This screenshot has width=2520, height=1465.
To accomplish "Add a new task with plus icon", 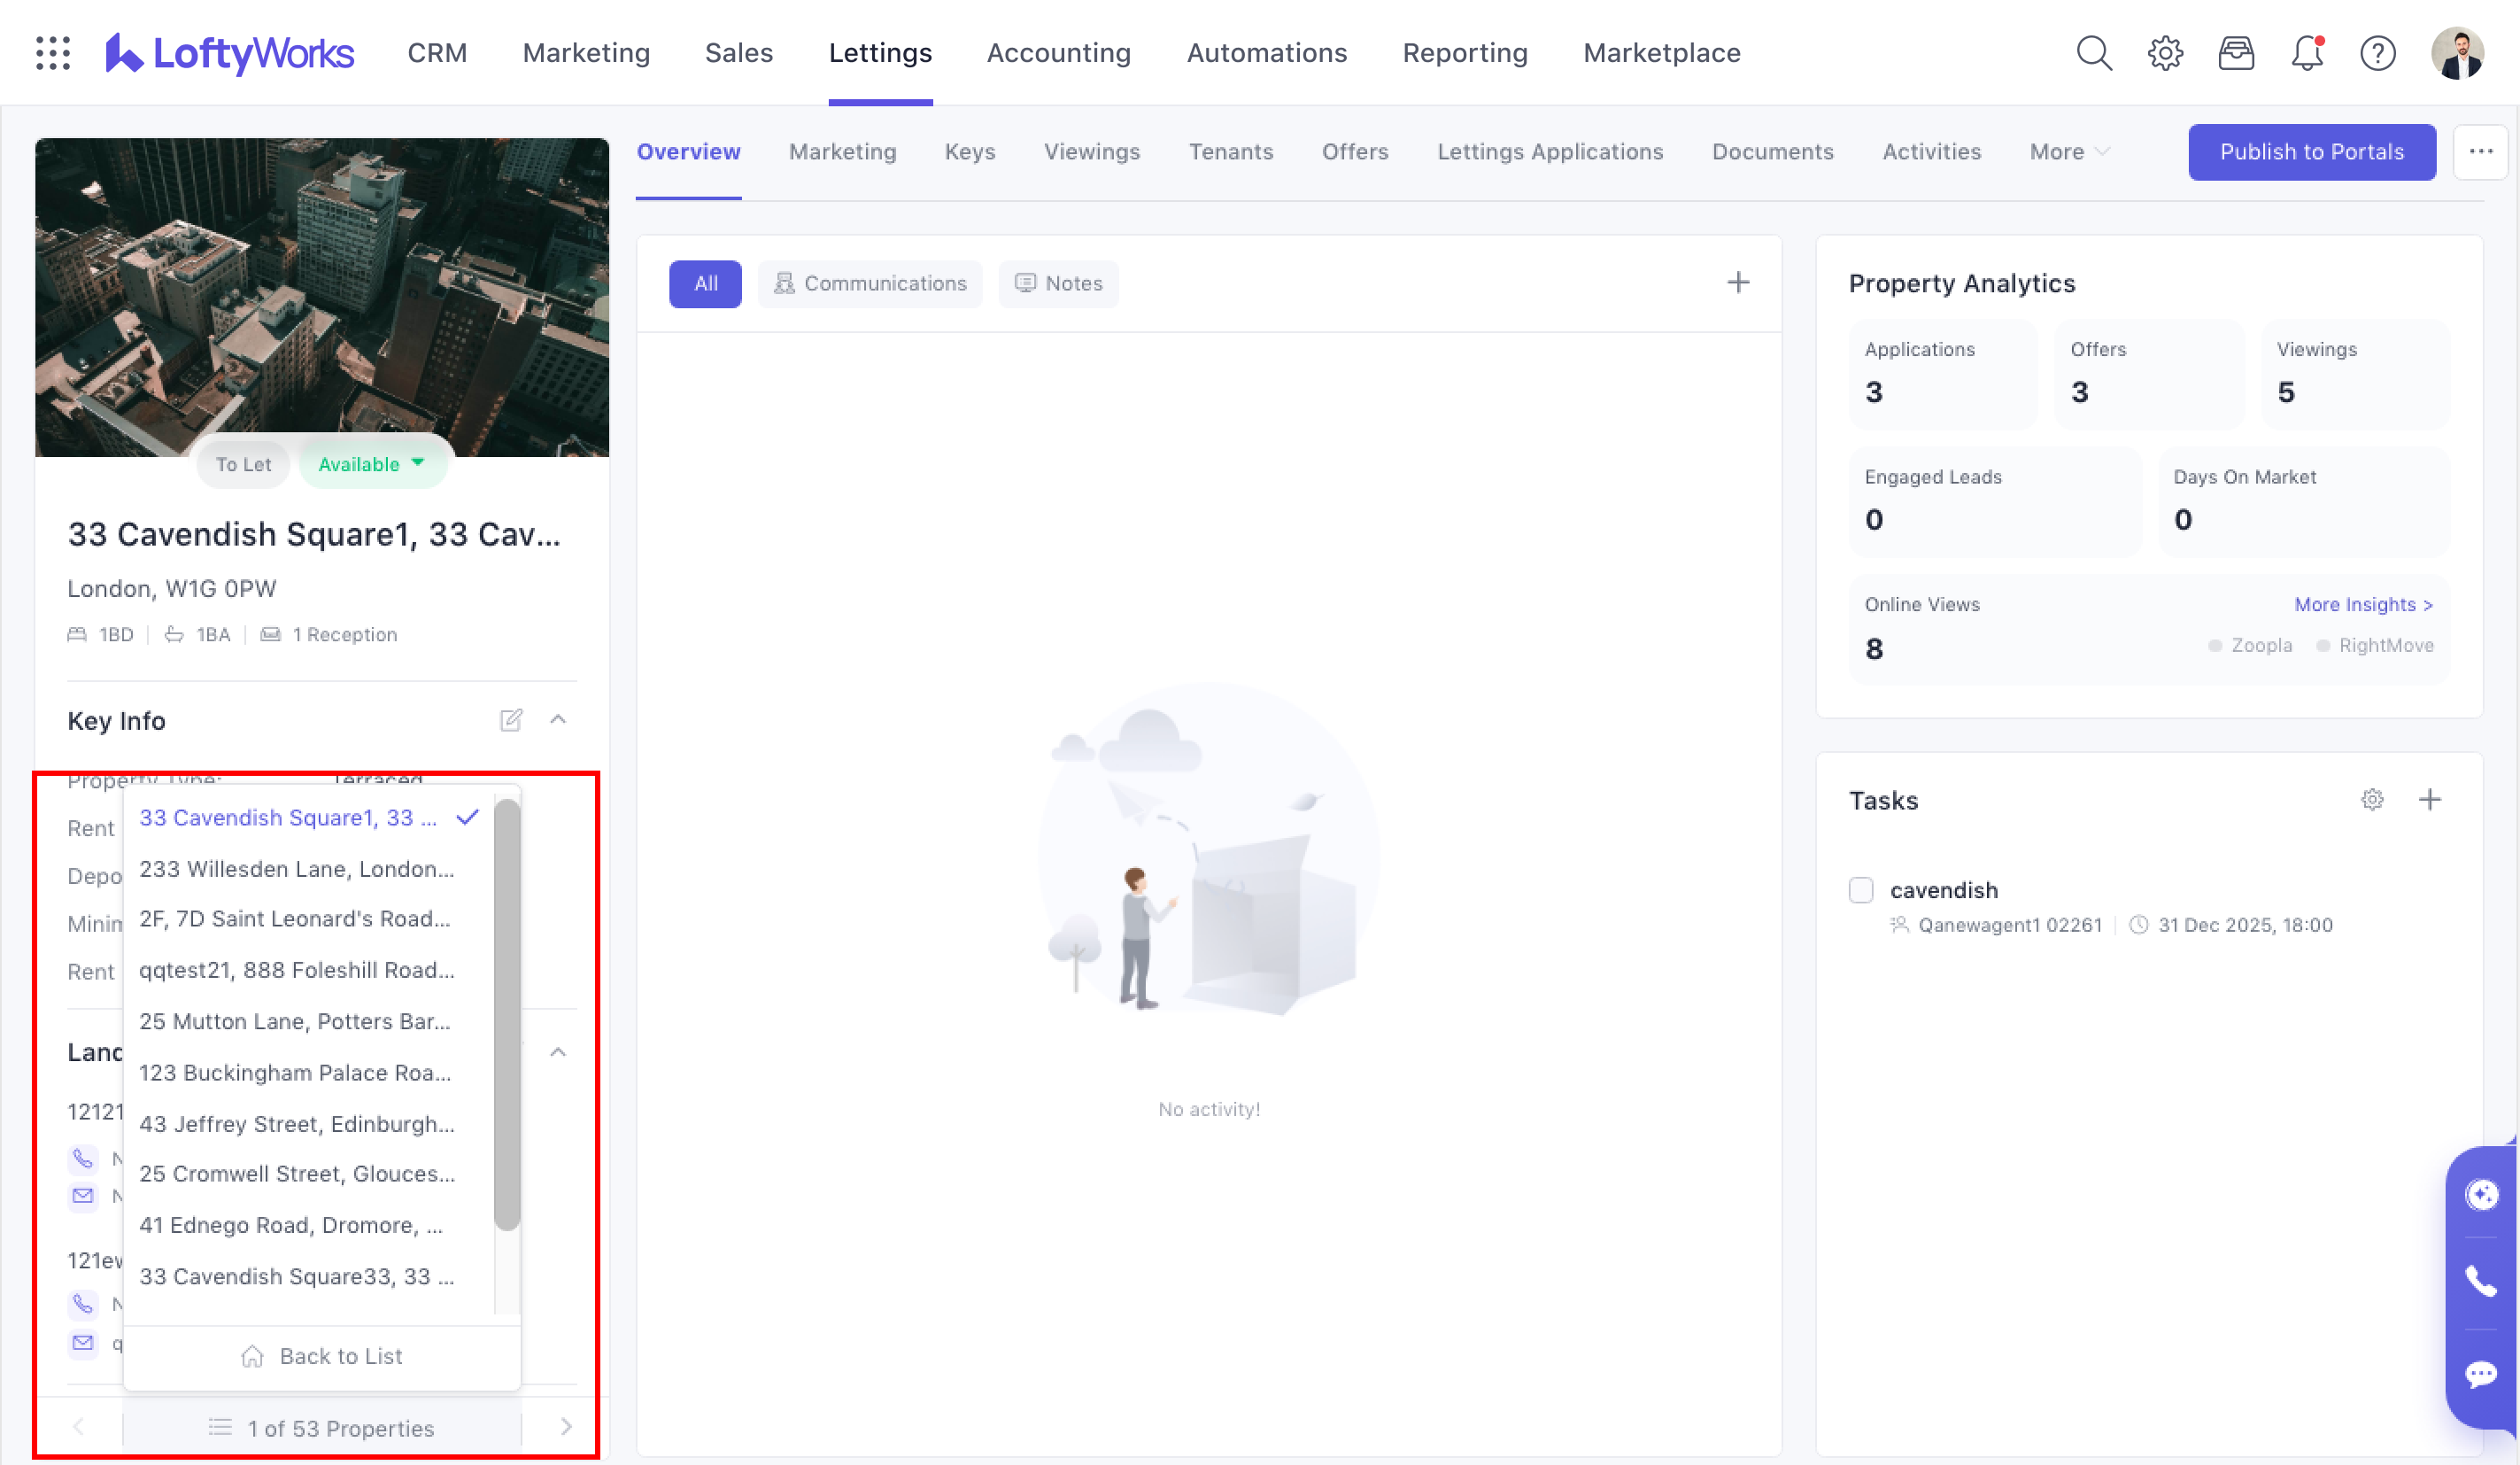I will (2430, 799).
